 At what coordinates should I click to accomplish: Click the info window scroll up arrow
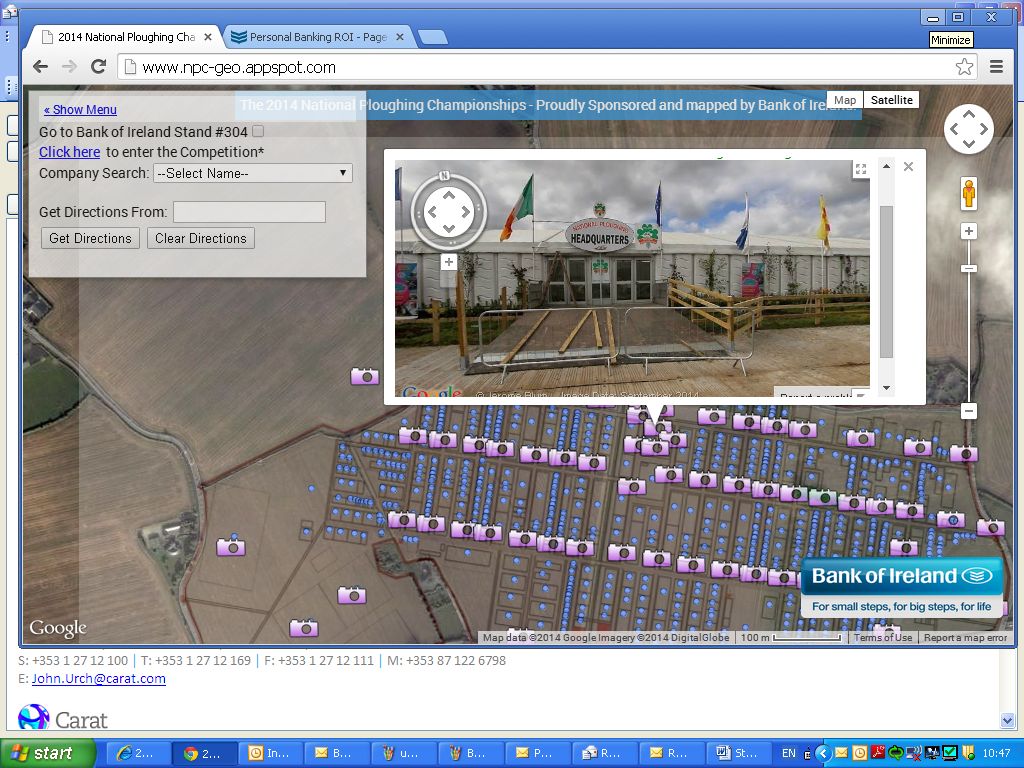tap(886, 167)
